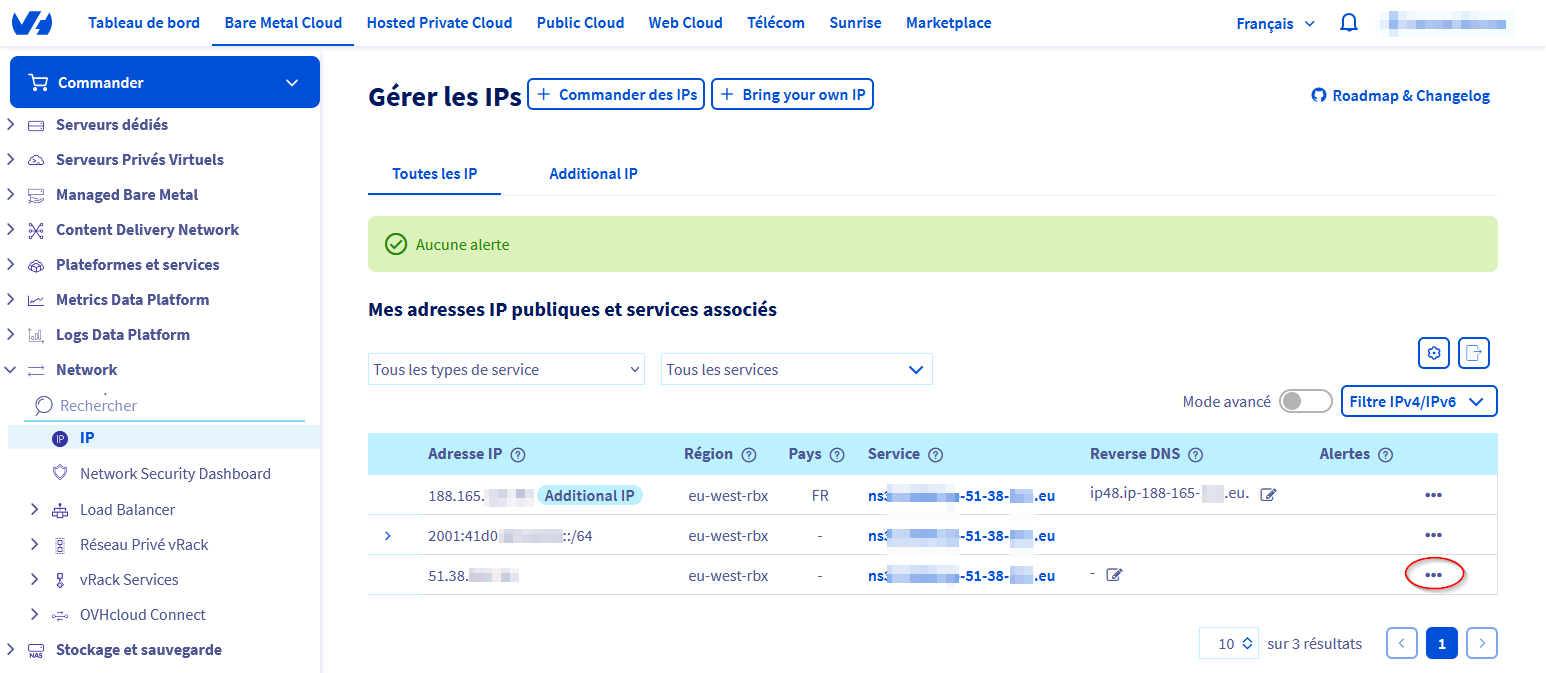
Task: Open the Sunrise menu item
Action: 856,22
